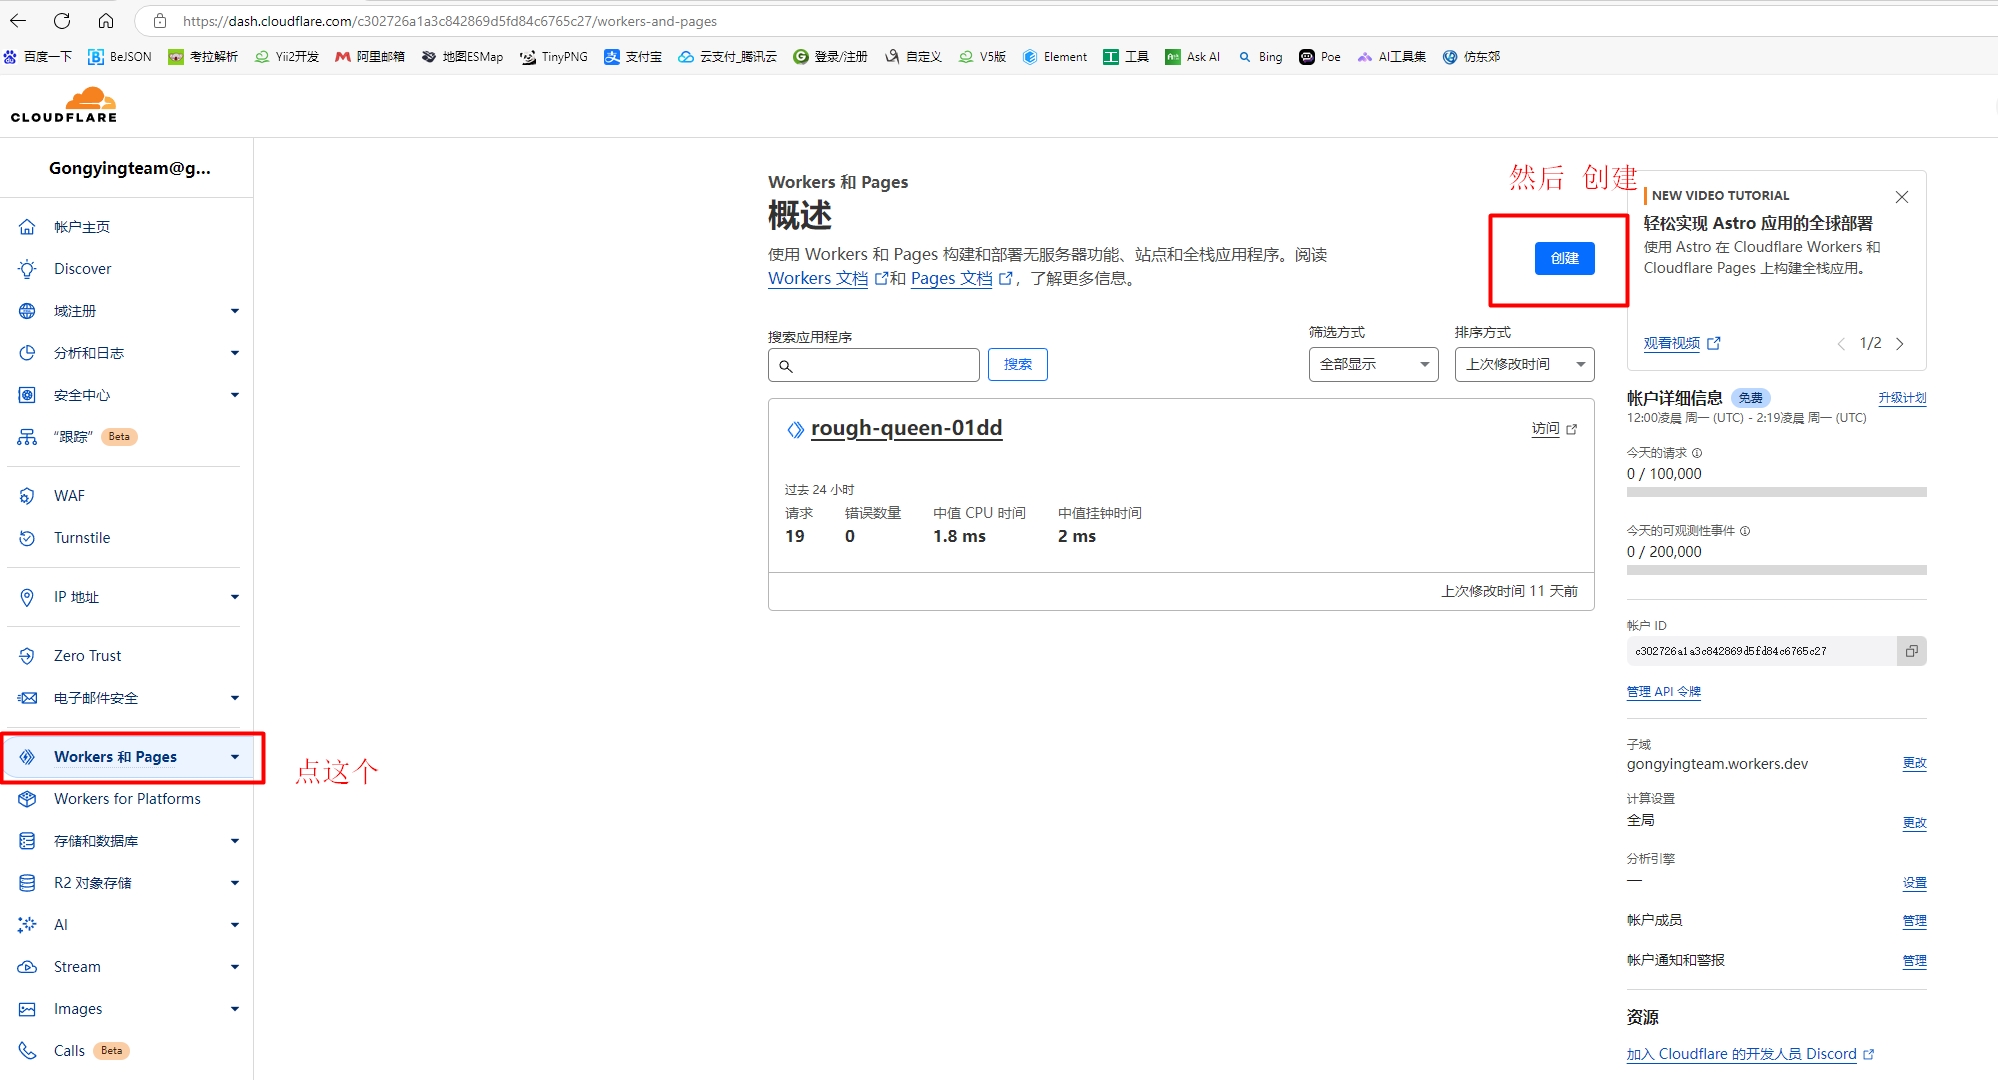Click the browser back arrow
This screenshot has width=1998, height=1080.
(x=18, y=21)
